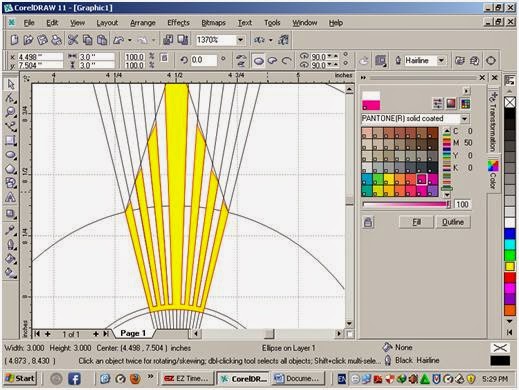Expand the Undo history dropdown arrow
This screenshot has width=519, height=390.
pos(130,40)
